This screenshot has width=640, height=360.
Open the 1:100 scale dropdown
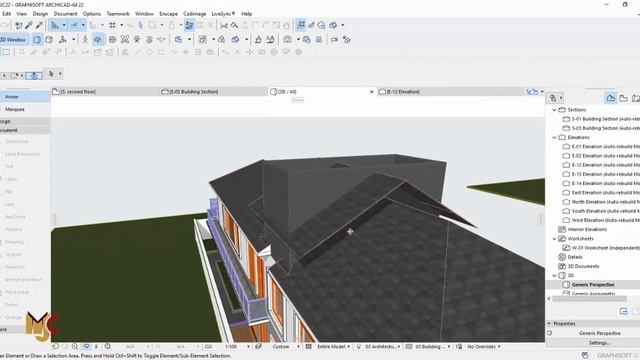point(248,347)
